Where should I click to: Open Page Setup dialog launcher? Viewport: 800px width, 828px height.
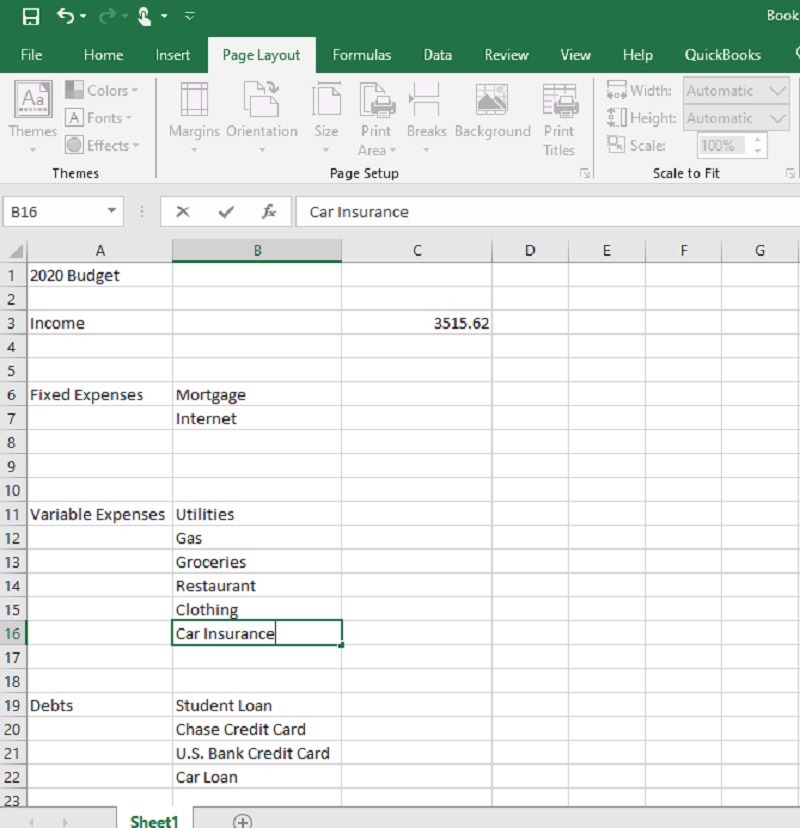point(584,173)
